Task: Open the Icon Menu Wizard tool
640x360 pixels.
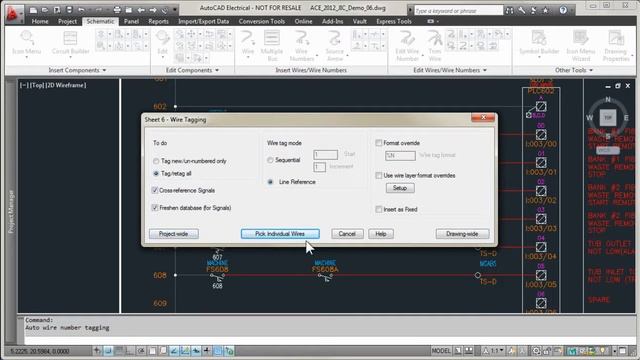Action: 580,46
